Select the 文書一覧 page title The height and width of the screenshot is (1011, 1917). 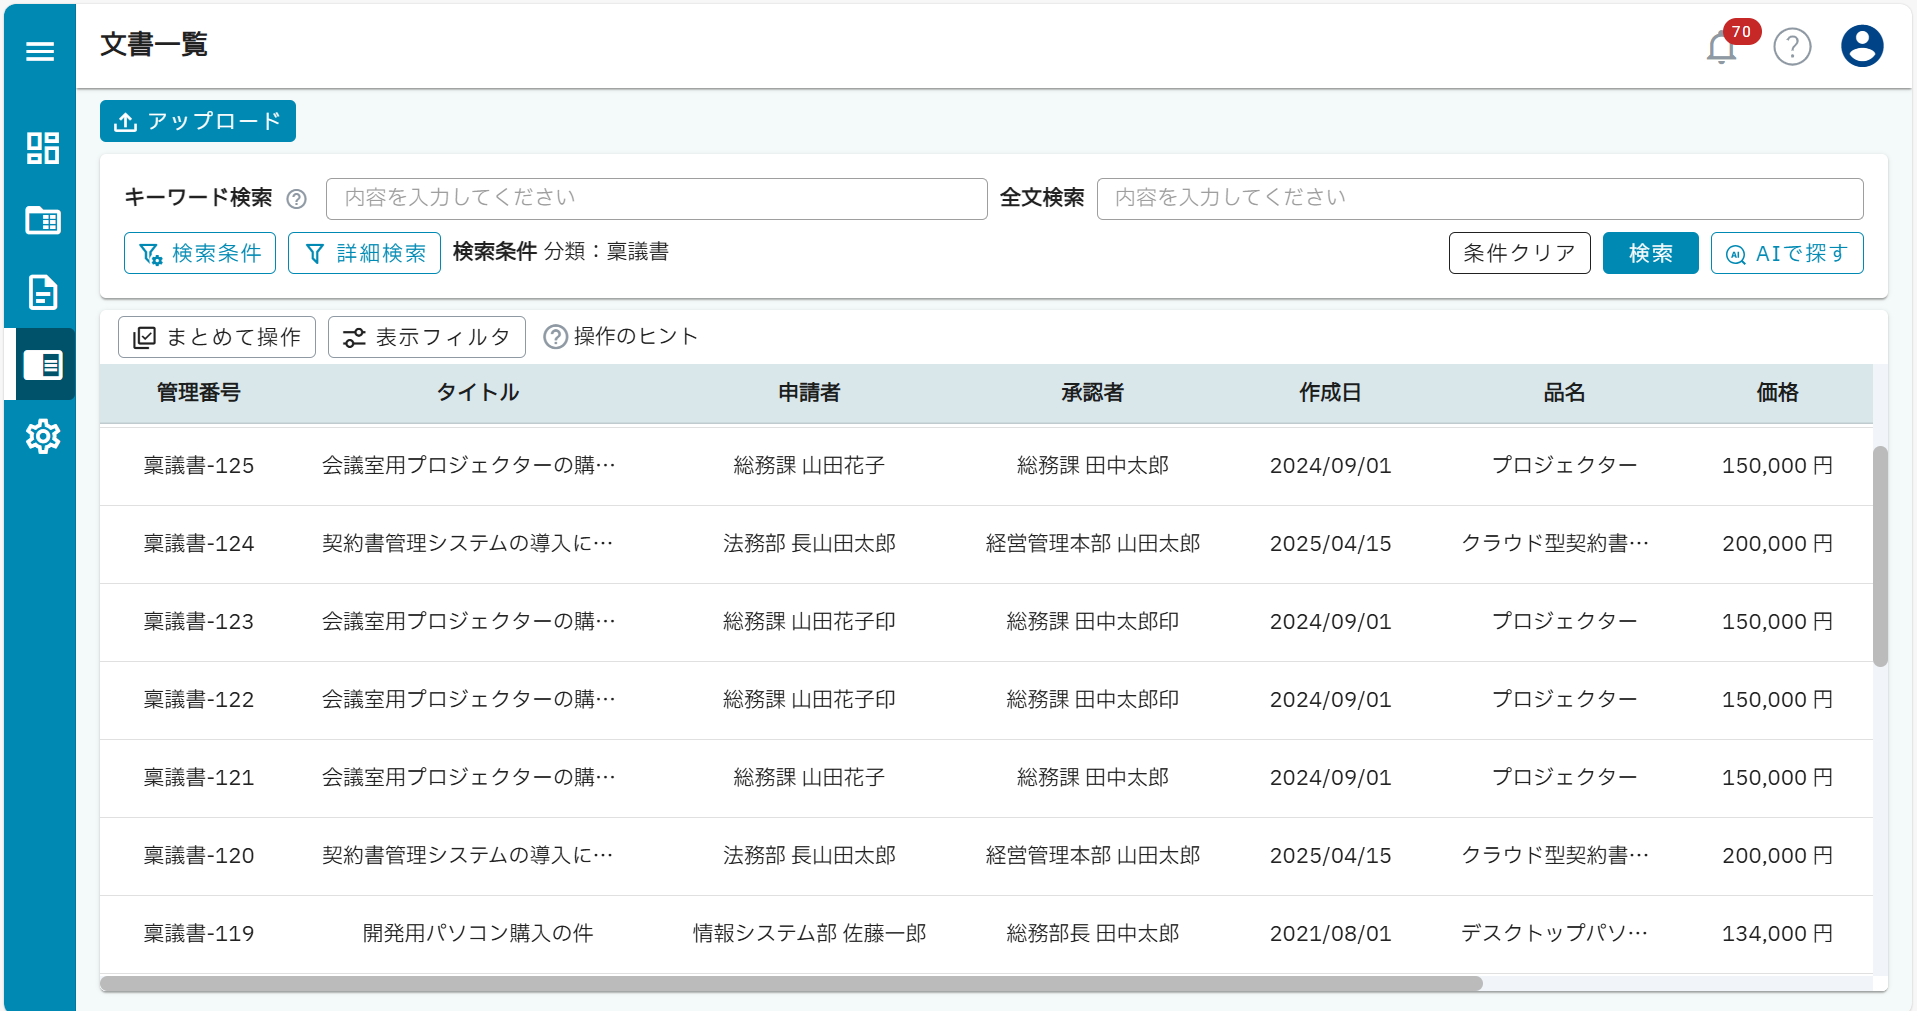(153, 45)
